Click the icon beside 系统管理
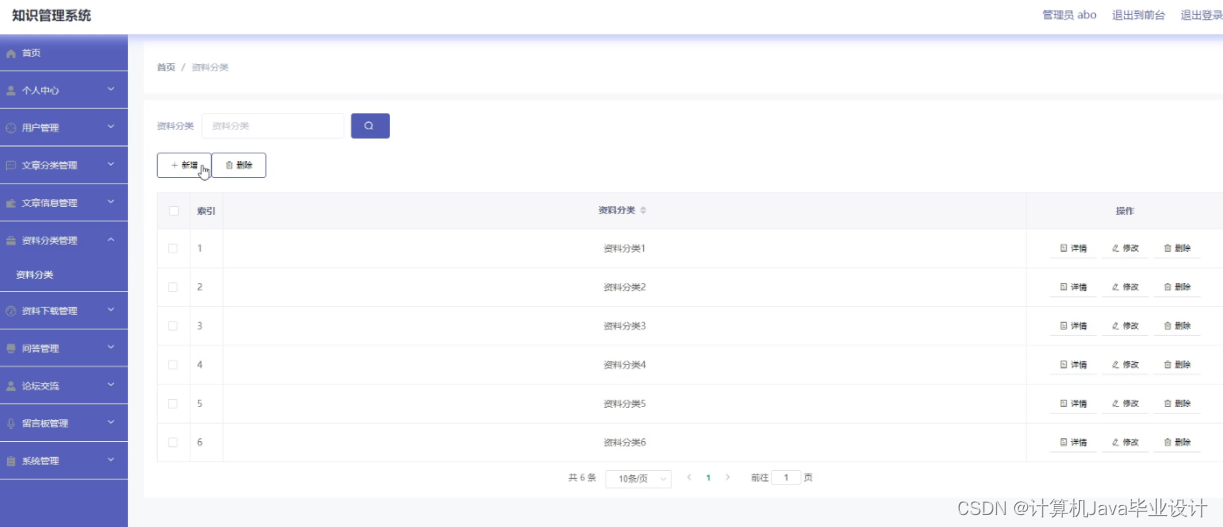Screen dimensions: 1223x527 (x=11, y=461)
